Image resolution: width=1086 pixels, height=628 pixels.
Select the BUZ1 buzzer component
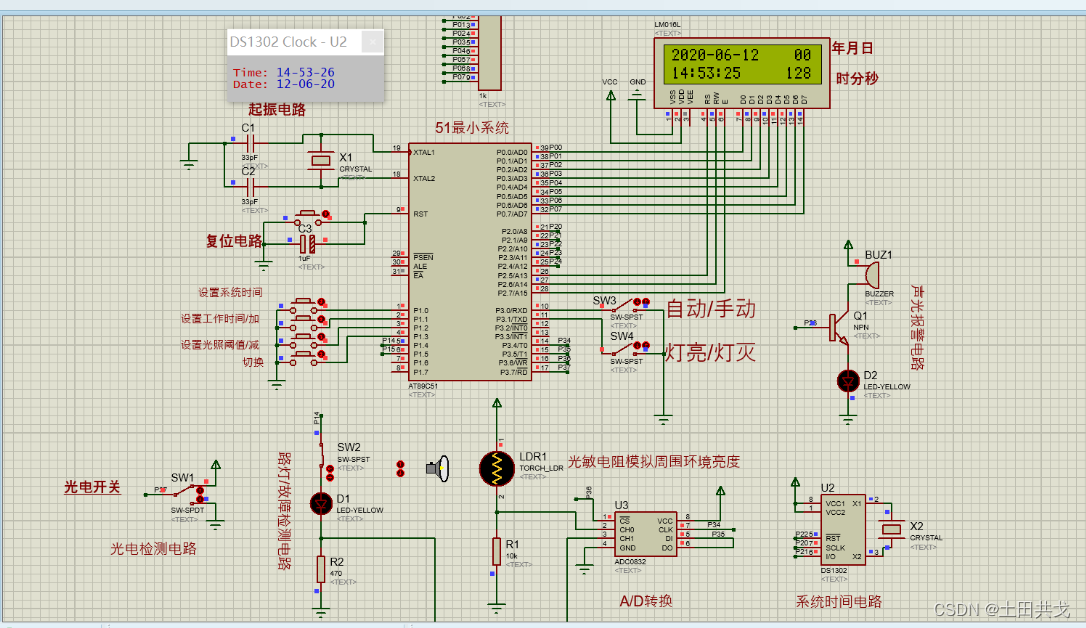click(x=871, y=275)
